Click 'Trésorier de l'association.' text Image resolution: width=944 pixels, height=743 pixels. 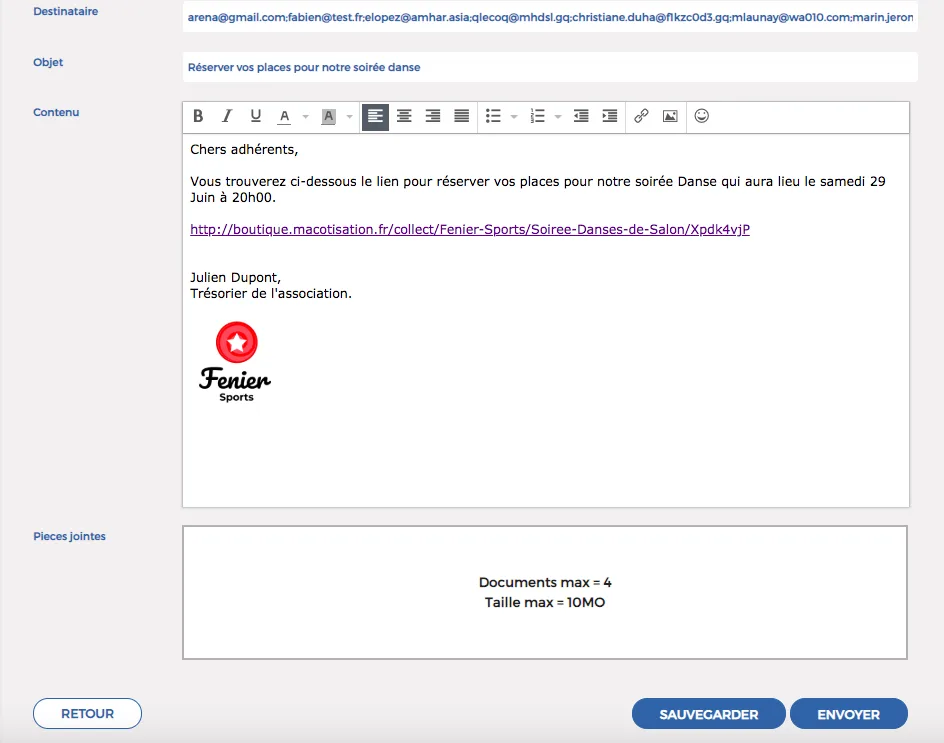pyautogui.click(x=271, y=294)
